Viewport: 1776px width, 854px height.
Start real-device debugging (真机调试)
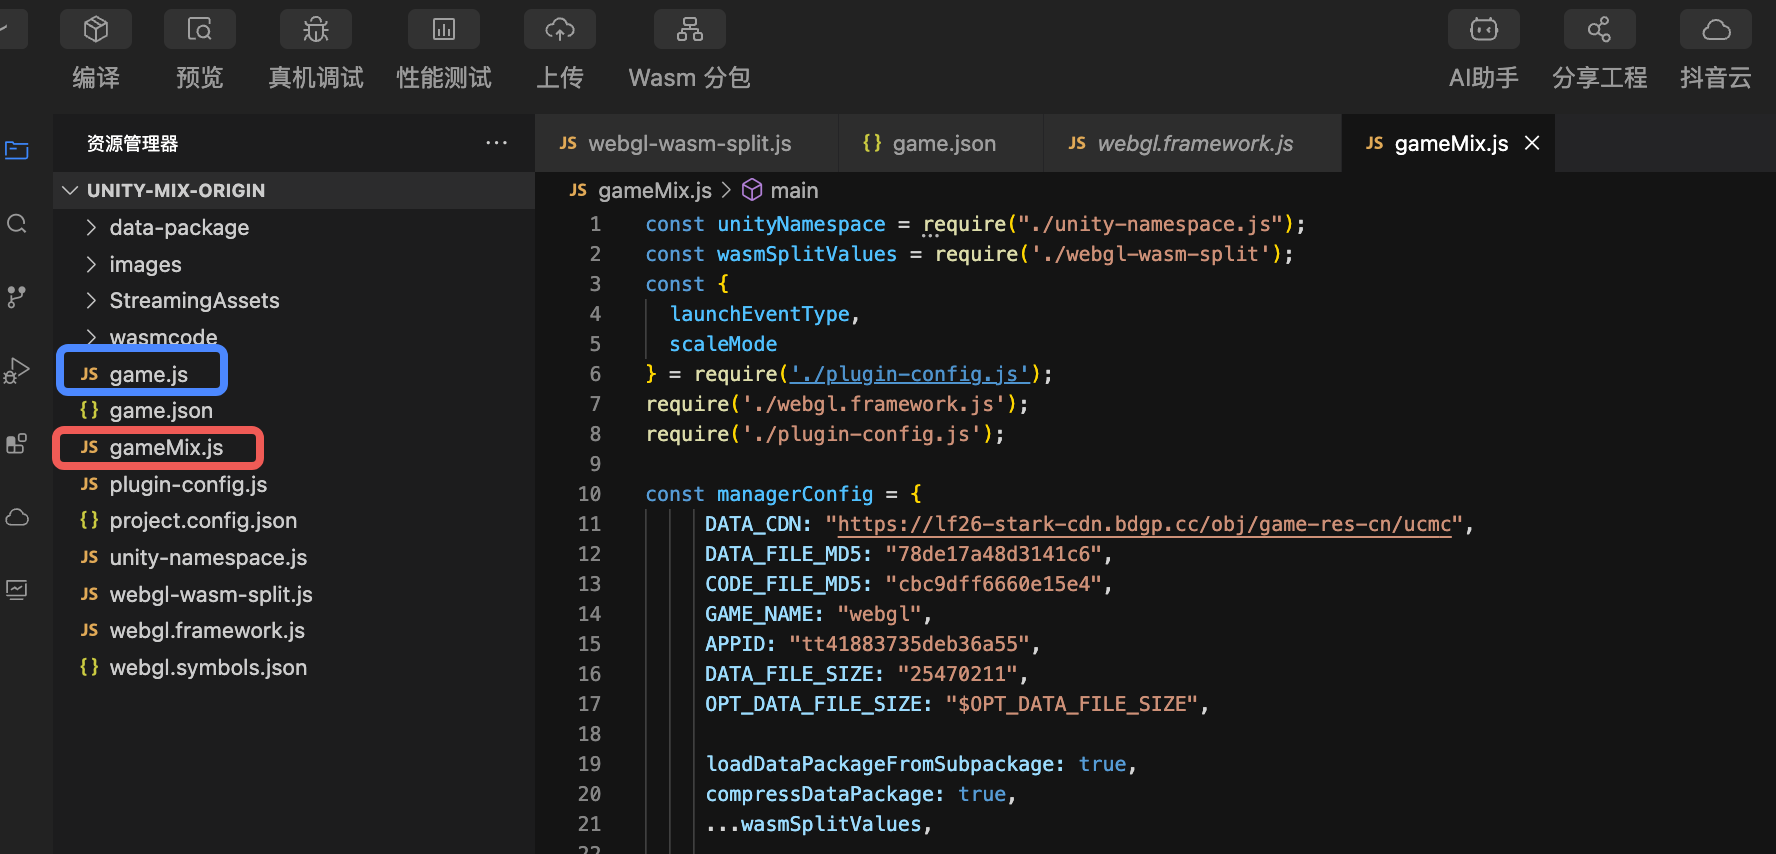[316, 30]
